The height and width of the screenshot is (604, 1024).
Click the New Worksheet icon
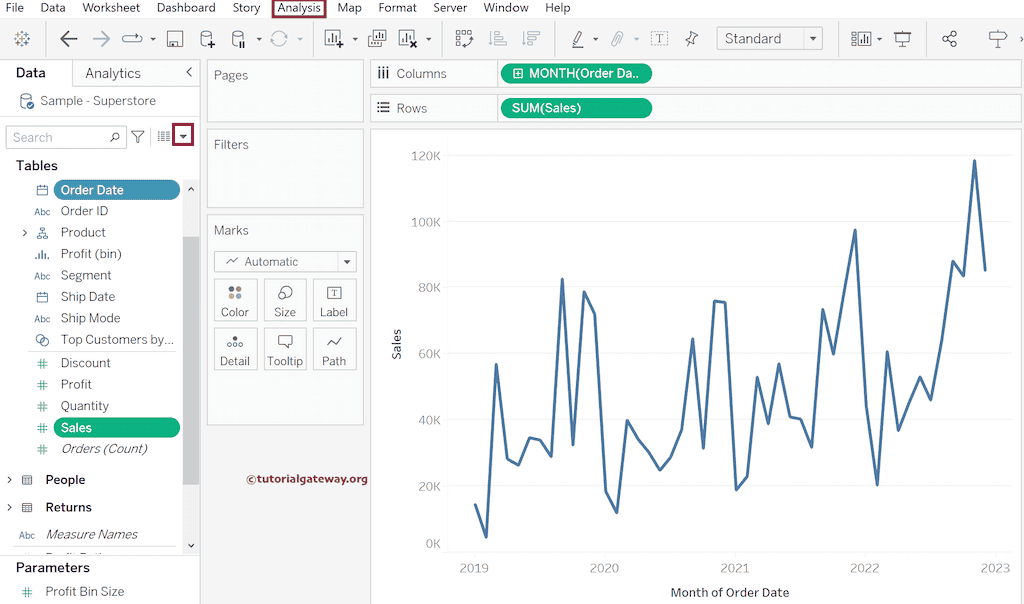[x=334, y=39]
